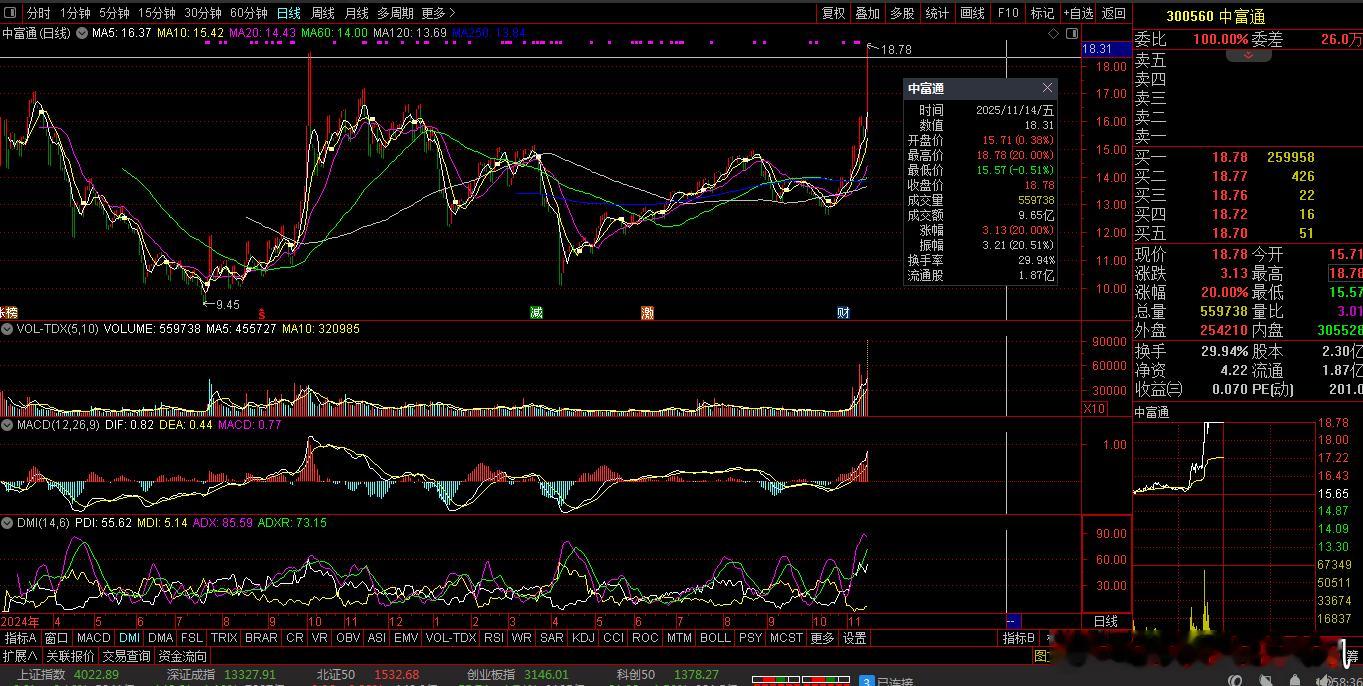The height and width of the screenshot is (686, 1363).
Task: Select the KDJ indicator tab
Action: (x=583, y=638)
